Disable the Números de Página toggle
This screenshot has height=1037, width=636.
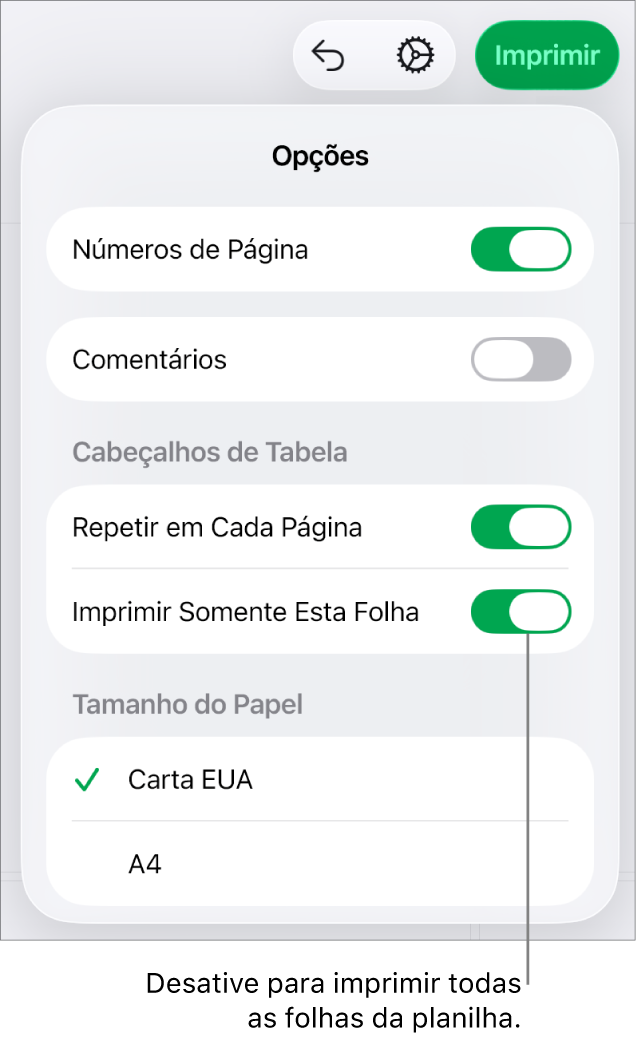coord(521,249)
